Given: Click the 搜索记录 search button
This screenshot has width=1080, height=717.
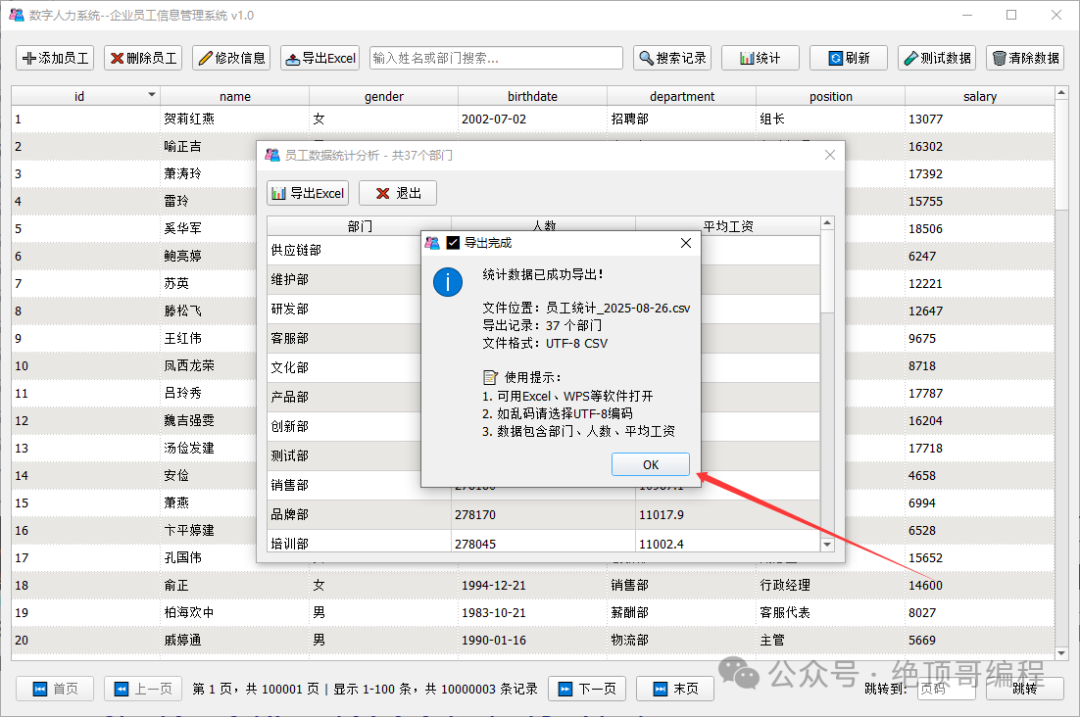Looking at the screenshot, I should click(x=672, y=58).
